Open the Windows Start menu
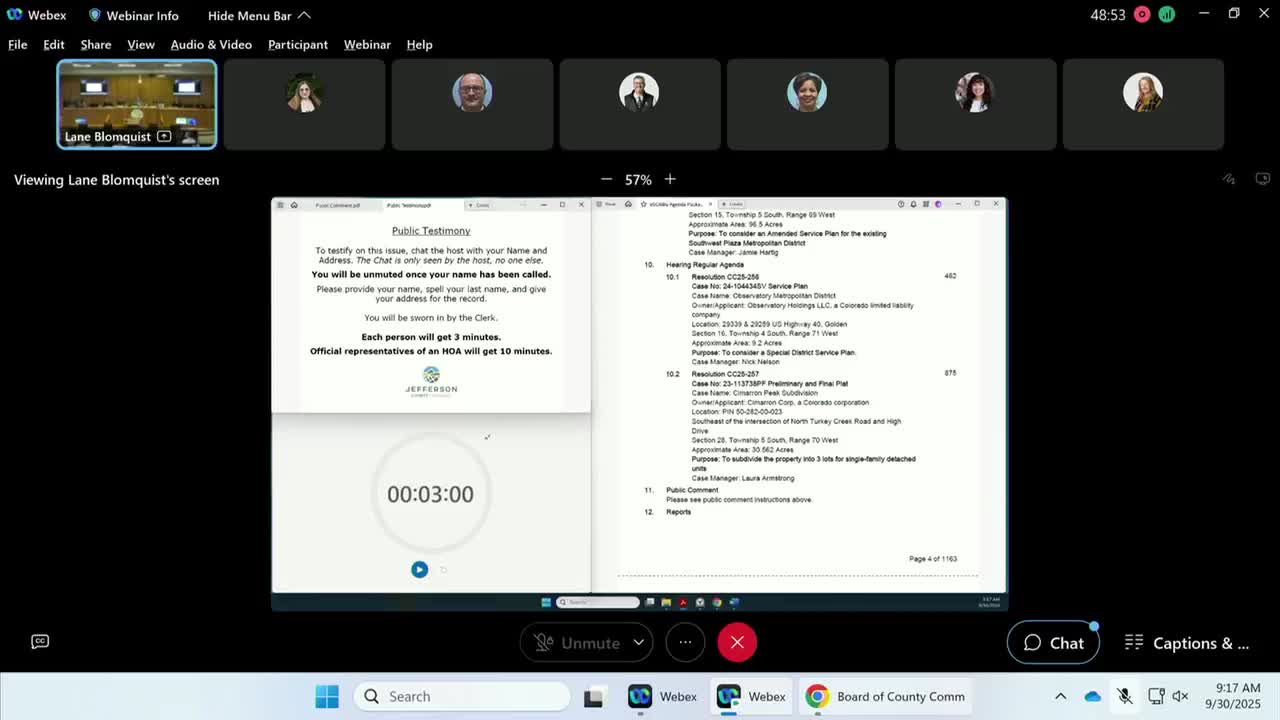Image resolution: width=1280 pixels, height=720 pixels. point(327,697)
